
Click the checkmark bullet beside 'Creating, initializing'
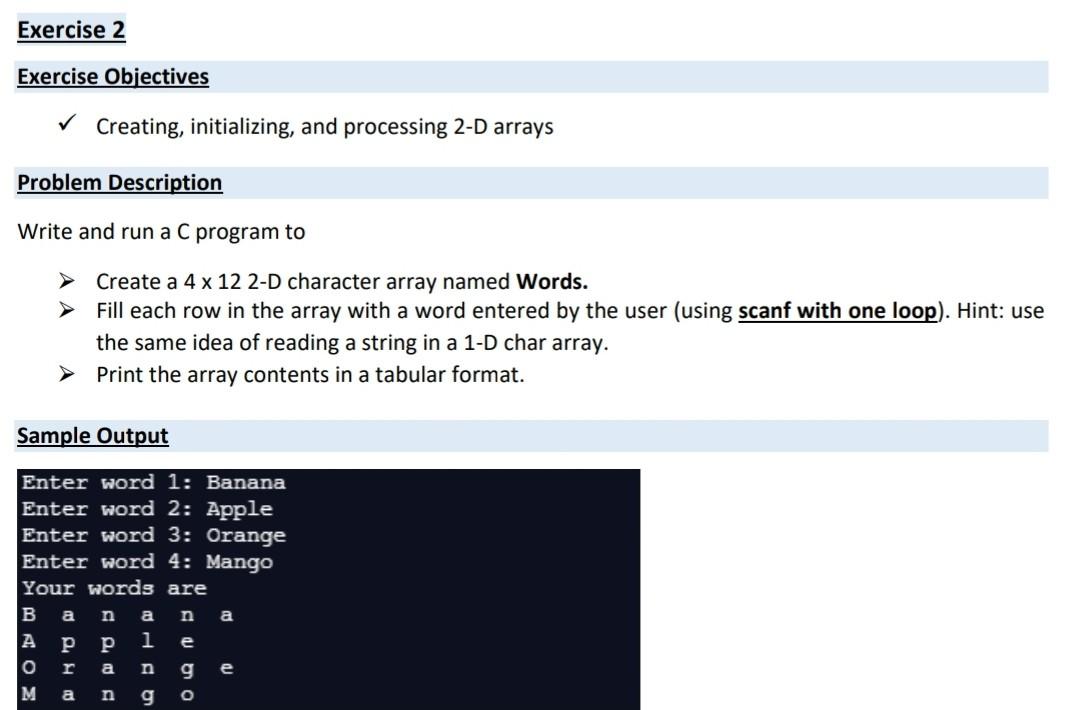click(x=67, y=123)
